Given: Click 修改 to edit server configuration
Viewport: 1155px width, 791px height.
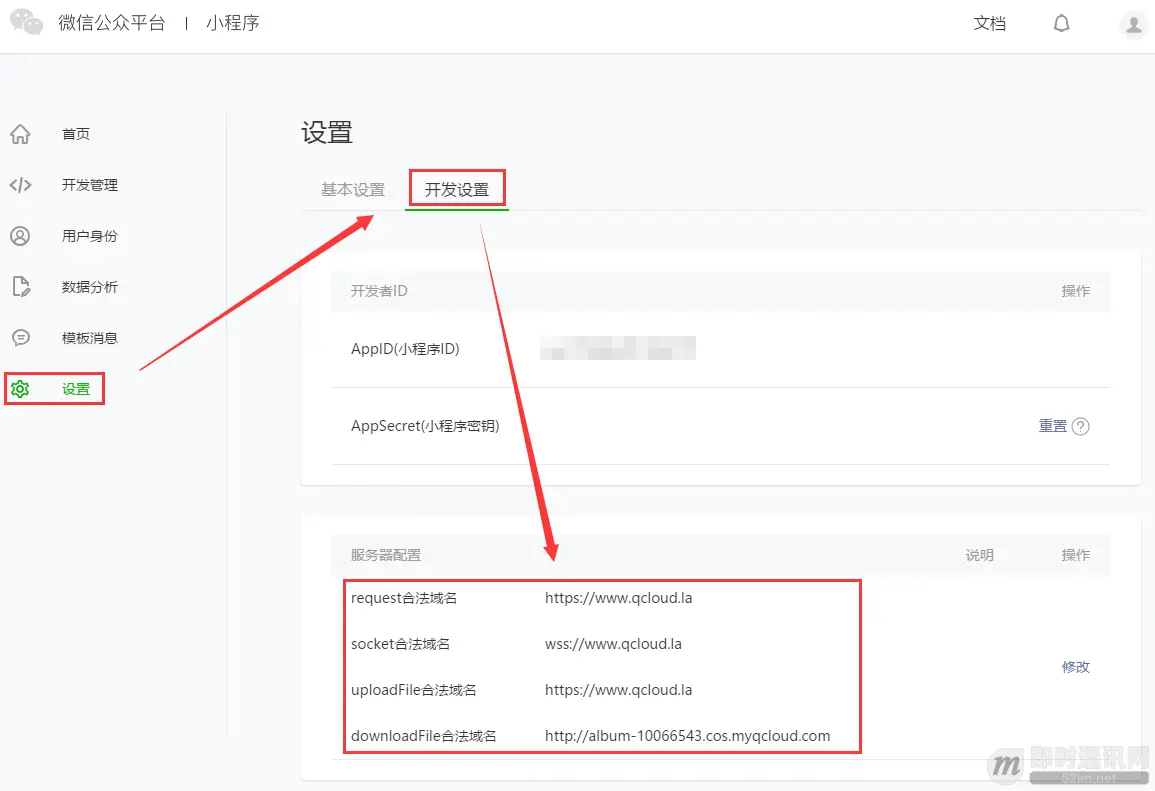Looking at the screenshot, I should pos(1075,667).
